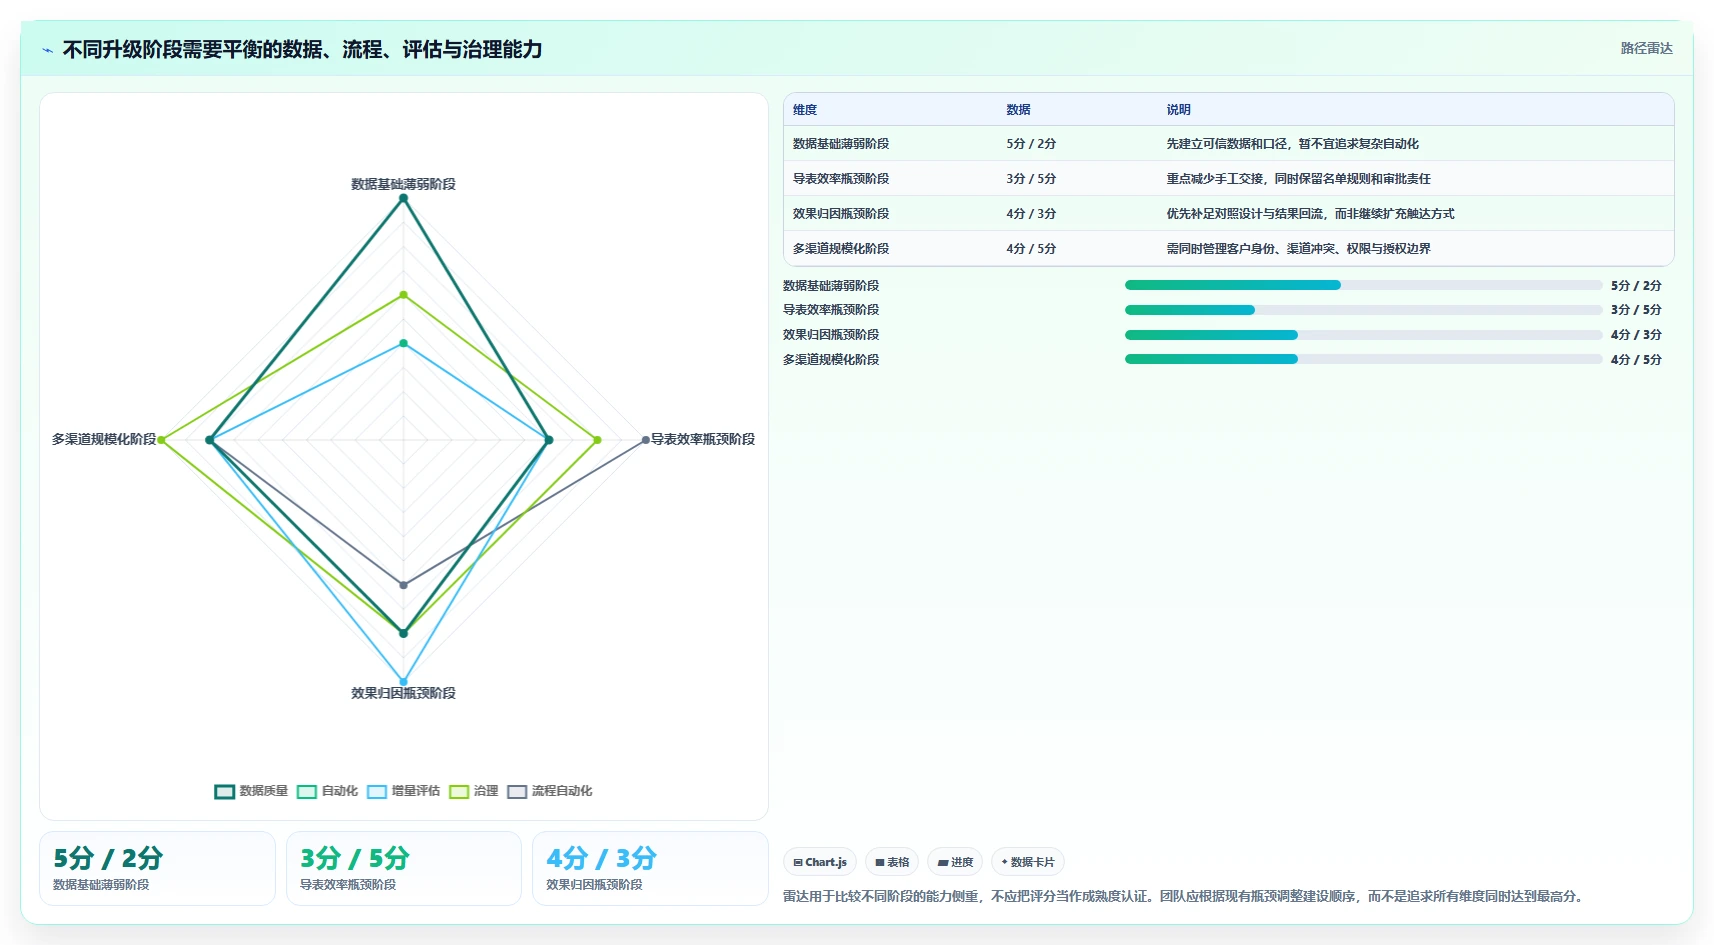Viewport: 1714px width, 945px height.
Task: Click progress bar for 多渠道规模化阶段
Action: (1363, 359)
